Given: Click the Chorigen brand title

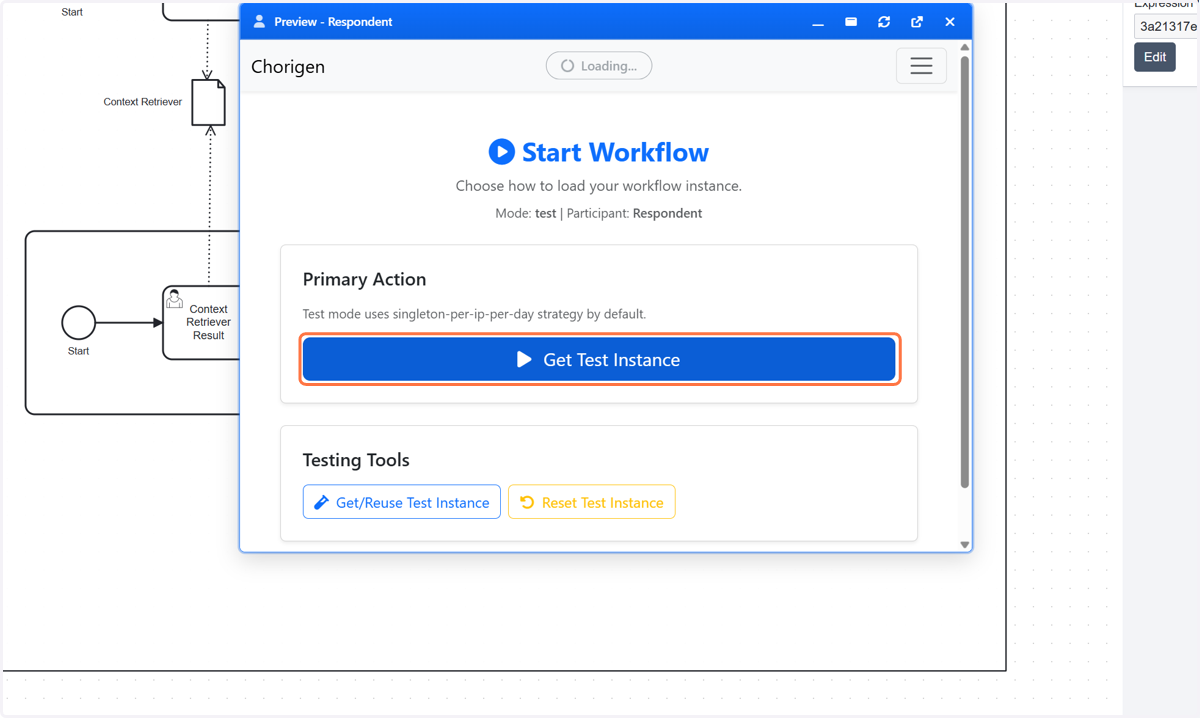Looking at the screenshot, I should coord(288,67).
